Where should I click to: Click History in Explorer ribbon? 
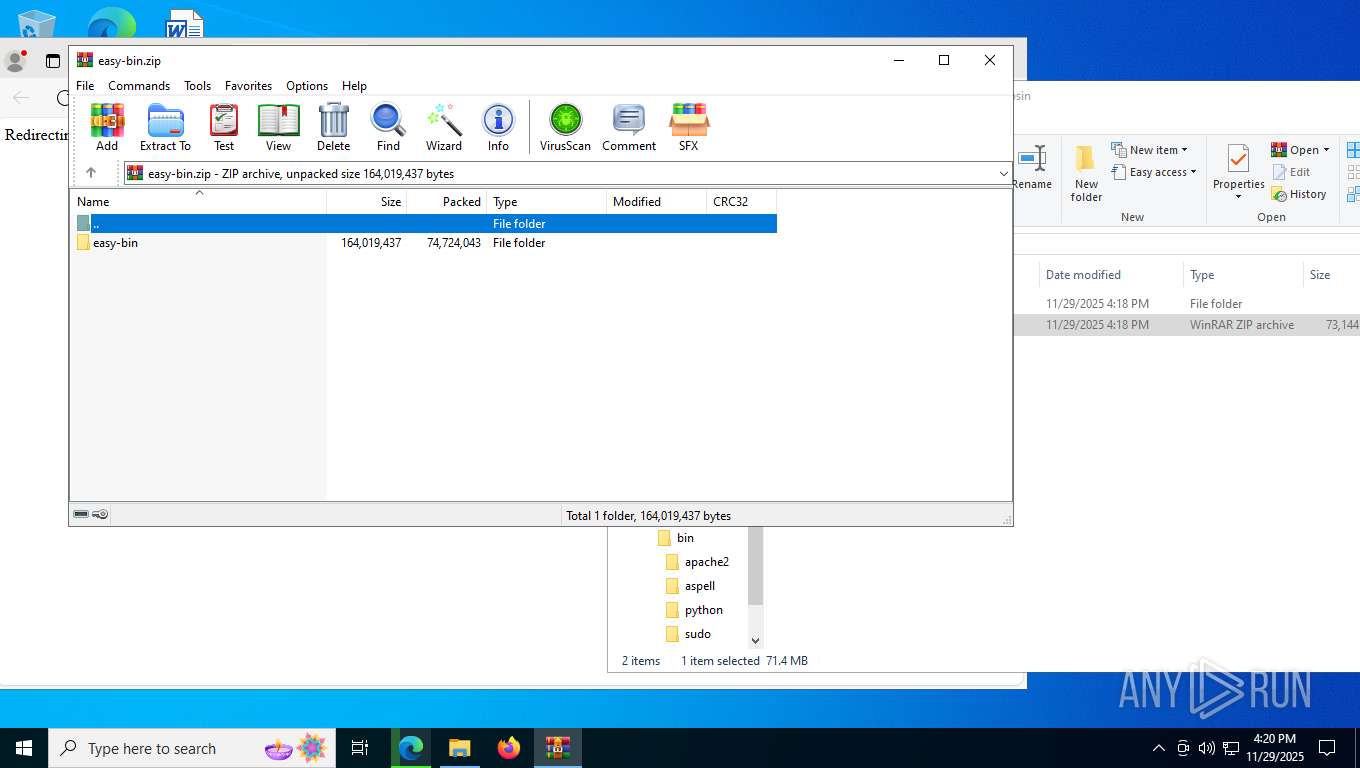[1299, 194]
